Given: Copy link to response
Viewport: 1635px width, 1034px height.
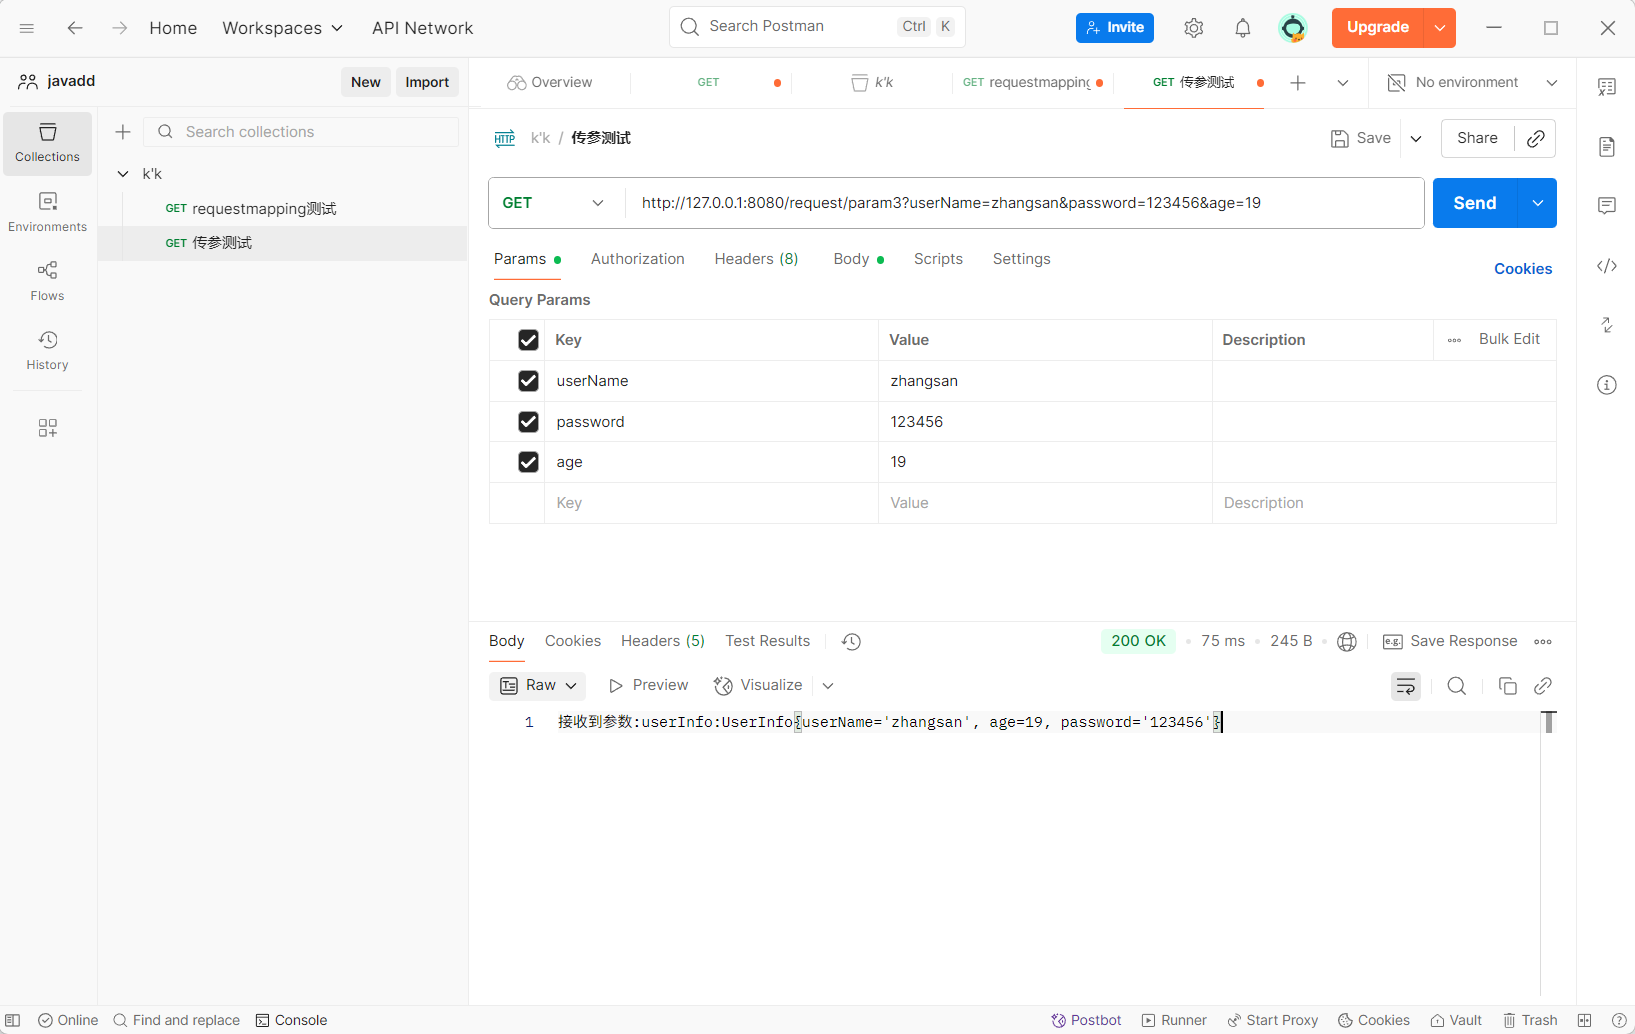Looking at the screenshot, I should click(1543, 686).
